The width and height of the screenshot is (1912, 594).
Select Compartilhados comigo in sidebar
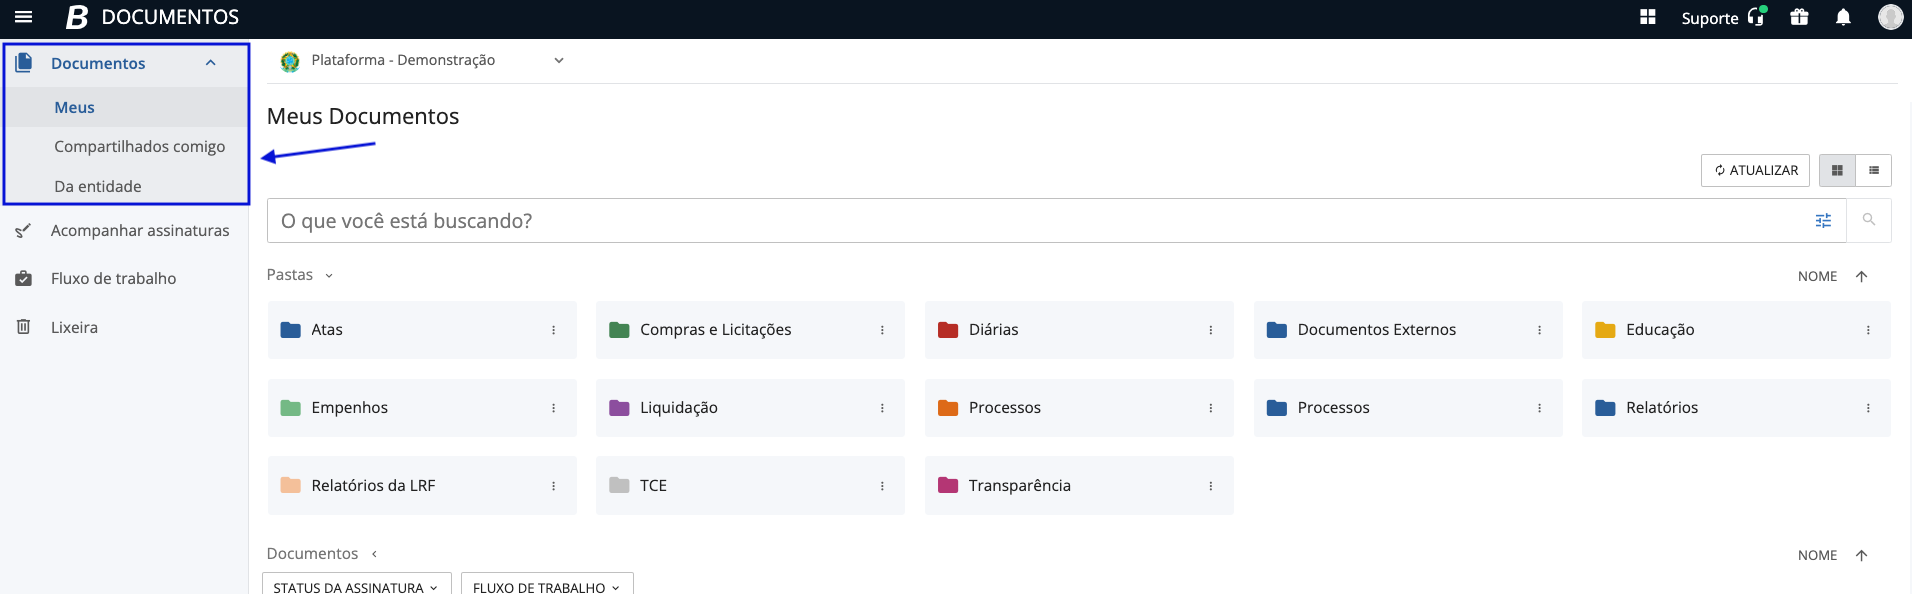click(x=139, y=147)
